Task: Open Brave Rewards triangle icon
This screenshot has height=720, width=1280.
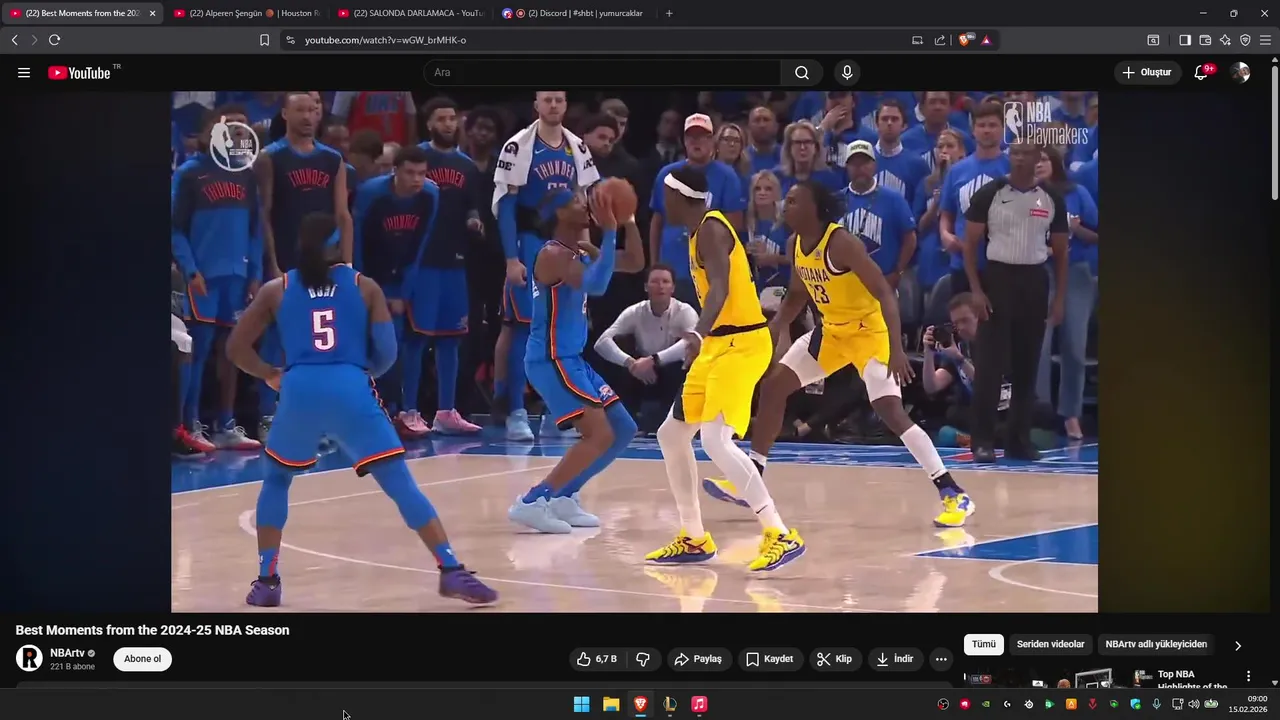Action: tap(986, 40)
